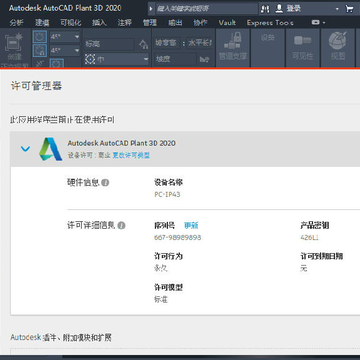Click the device name PC-IP43
This screenshot has height=360, width=360.
[167, 194]
